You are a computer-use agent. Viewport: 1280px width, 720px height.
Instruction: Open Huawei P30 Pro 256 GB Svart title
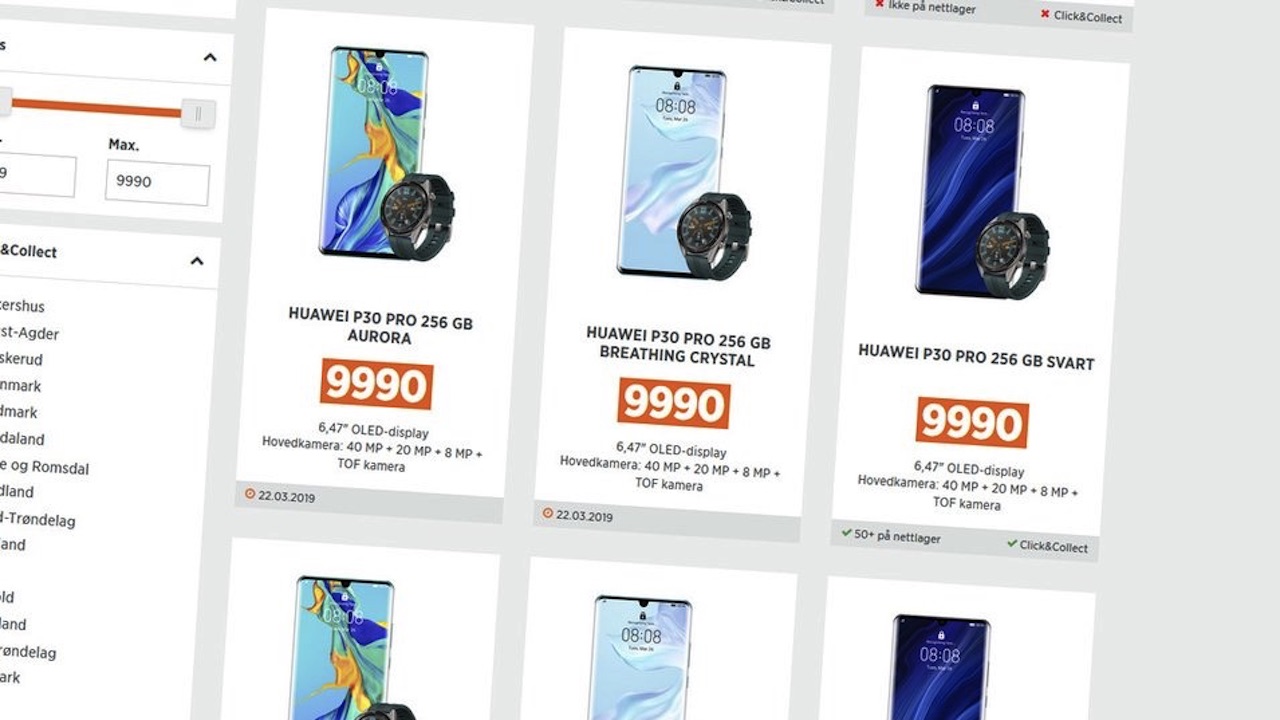tap(976, 357)
